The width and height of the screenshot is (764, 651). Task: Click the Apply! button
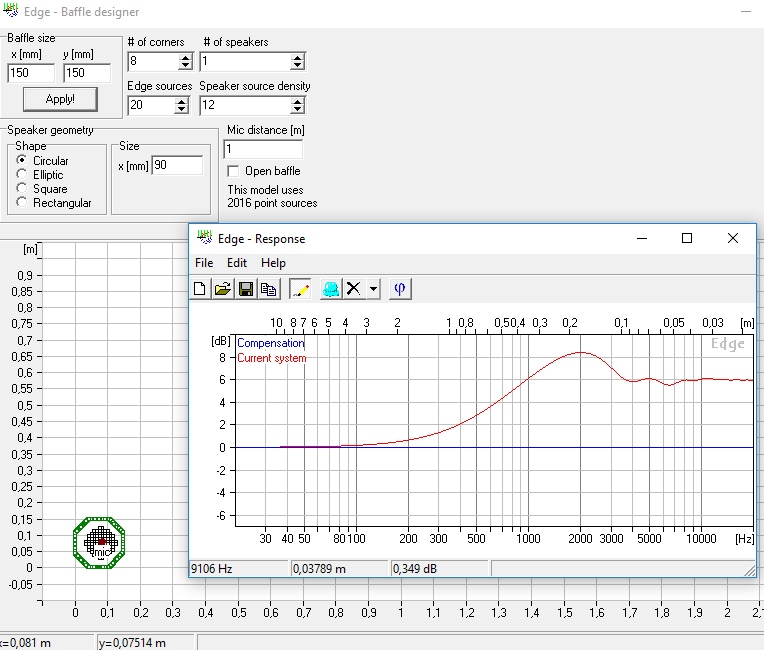pyautogui.click(x=60, y=99)
